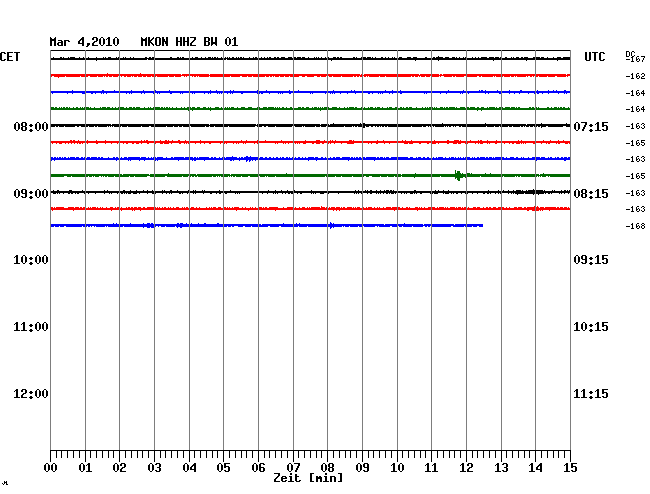
Task: Select the CET time label "10:00"
Action: click(31, 260)
